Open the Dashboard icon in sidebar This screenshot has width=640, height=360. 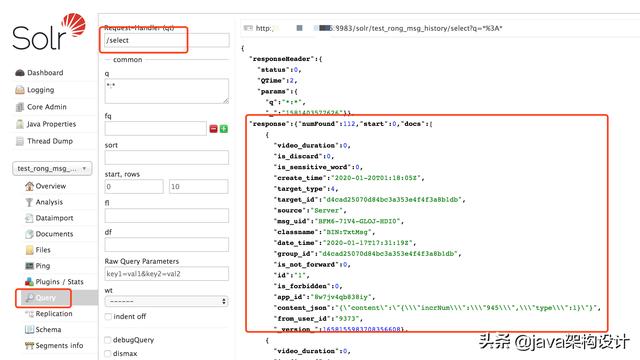(x=20, y=73)
